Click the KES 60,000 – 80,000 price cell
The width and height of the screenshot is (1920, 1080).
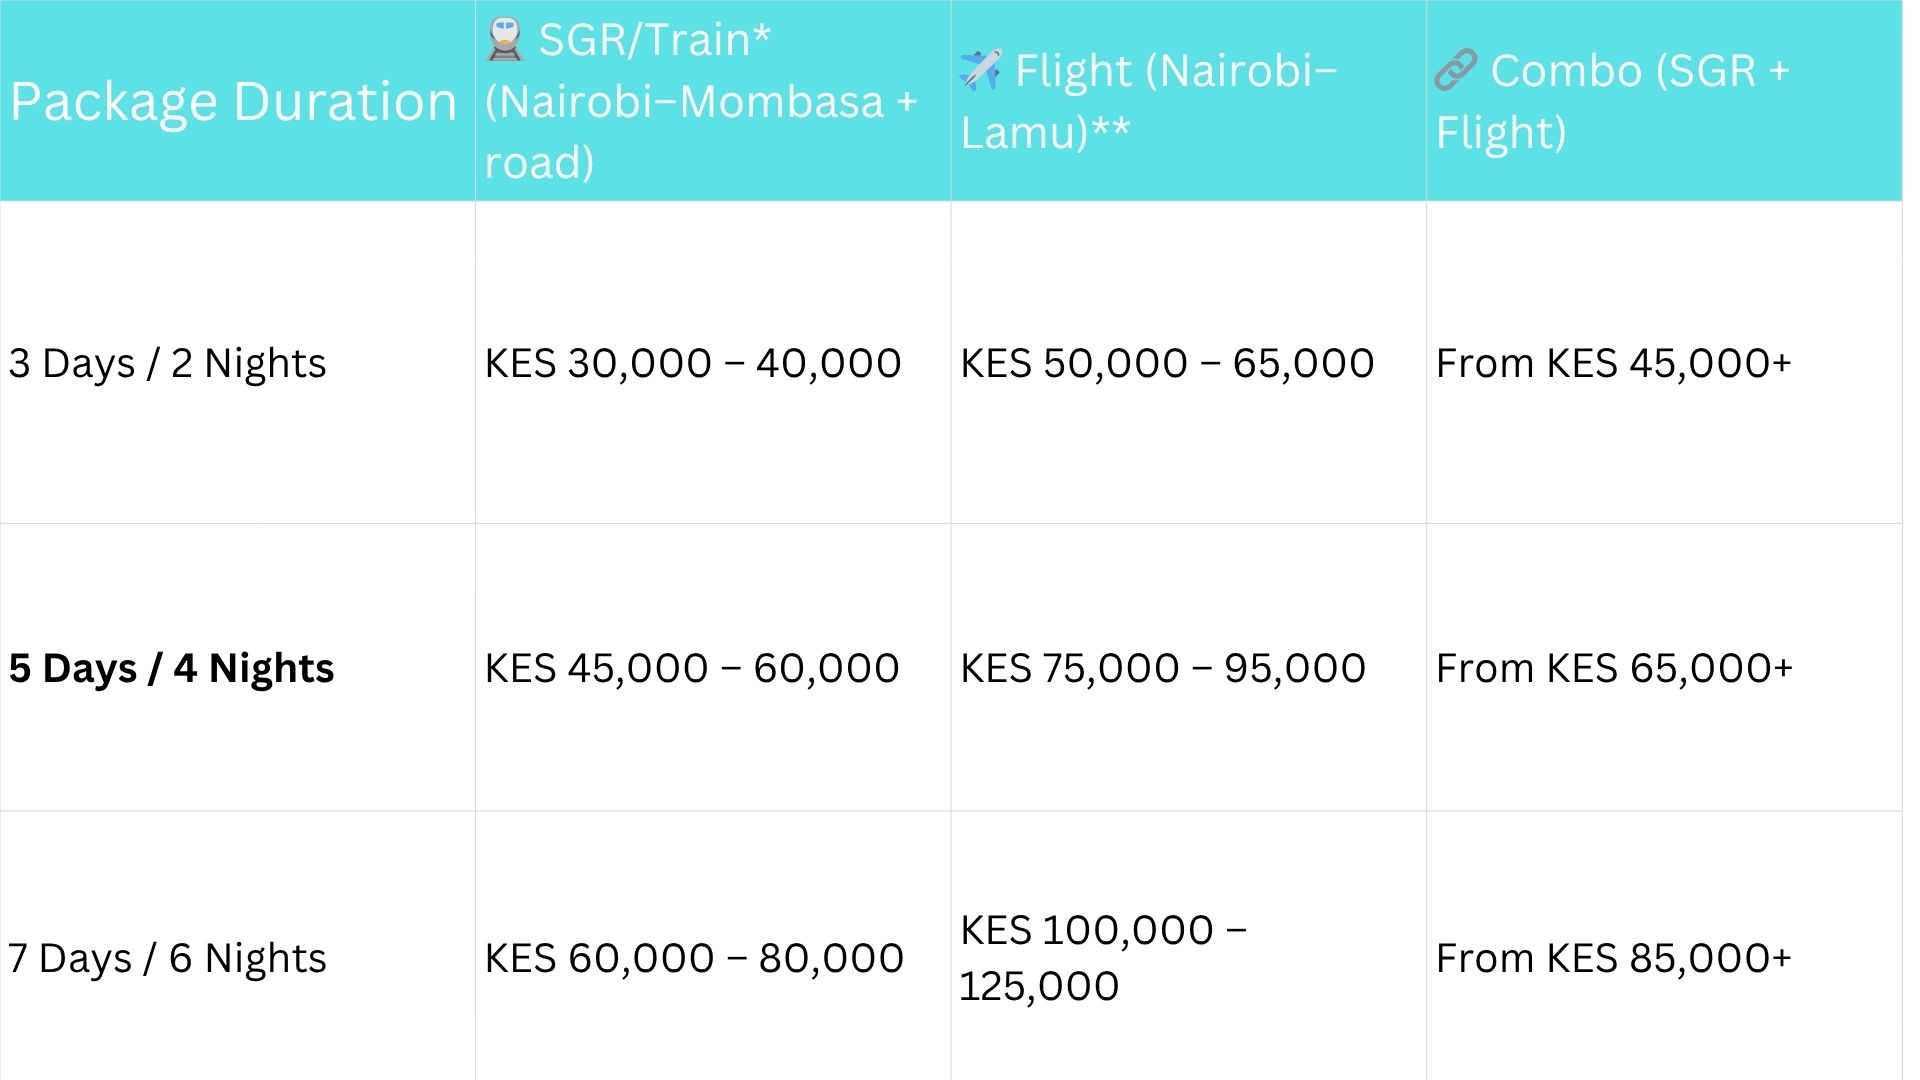point(694,958)
